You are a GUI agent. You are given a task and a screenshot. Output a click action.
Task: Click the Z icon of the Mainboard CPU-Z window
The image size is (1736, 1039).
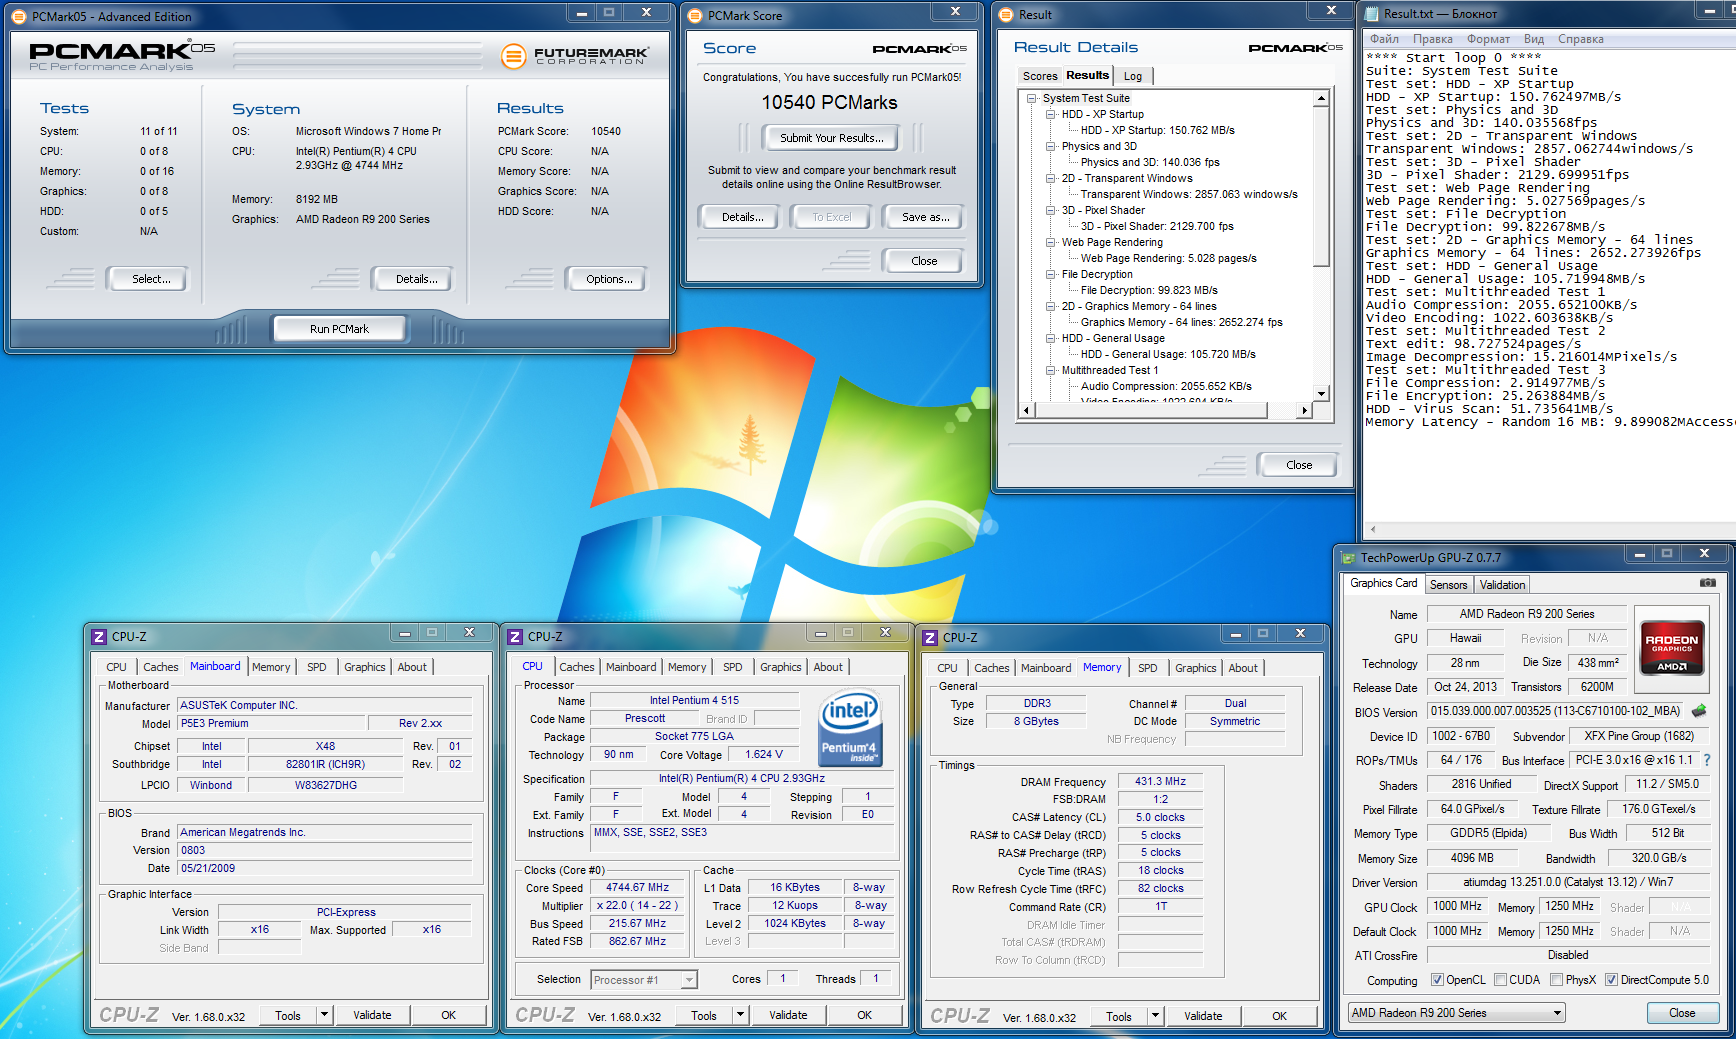pyautogui.click(x=99, y=636)
